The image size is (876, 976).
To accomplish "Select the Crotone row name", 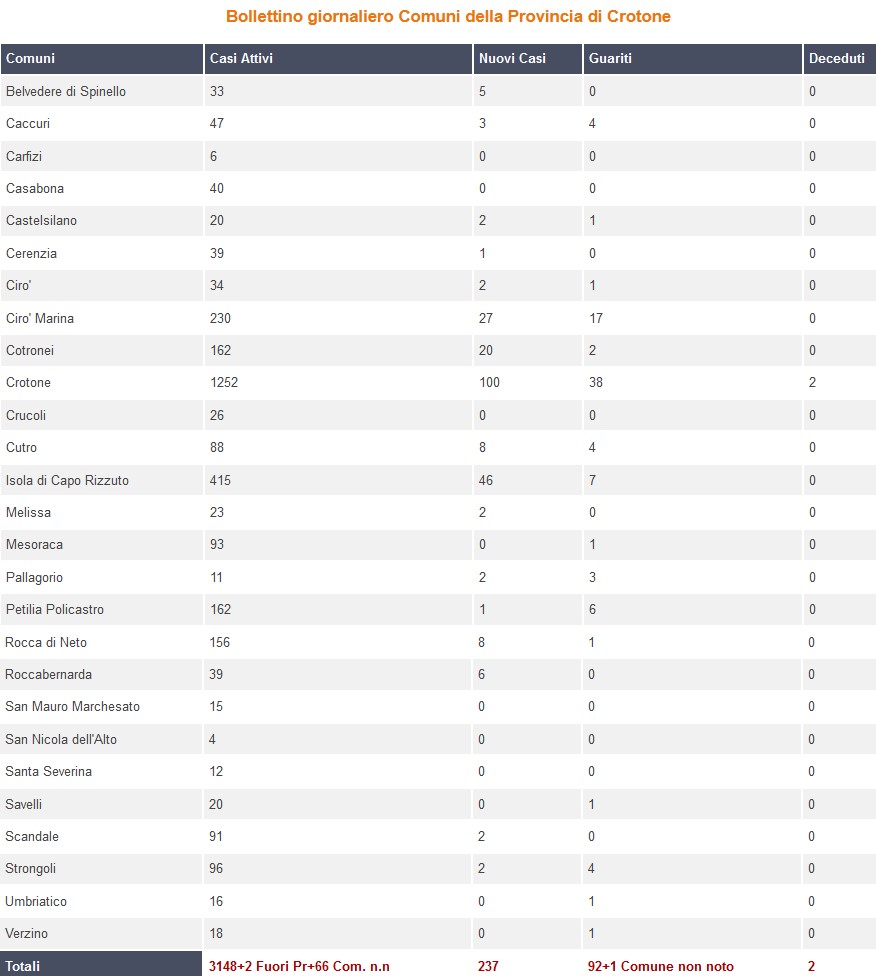I will tap(28, 383).
